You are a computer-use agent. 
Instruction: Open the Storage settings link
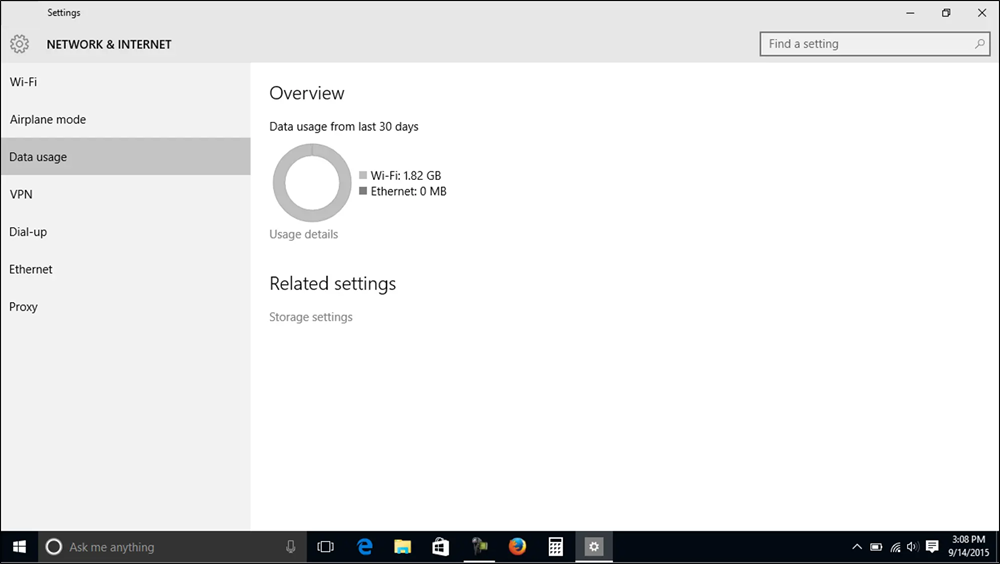311,317
